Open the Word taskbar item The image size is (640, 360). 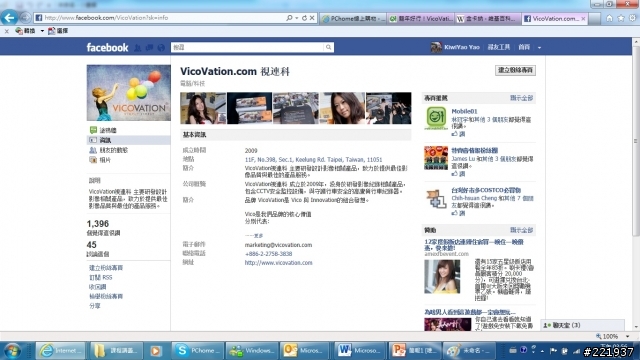click(360, 351)
